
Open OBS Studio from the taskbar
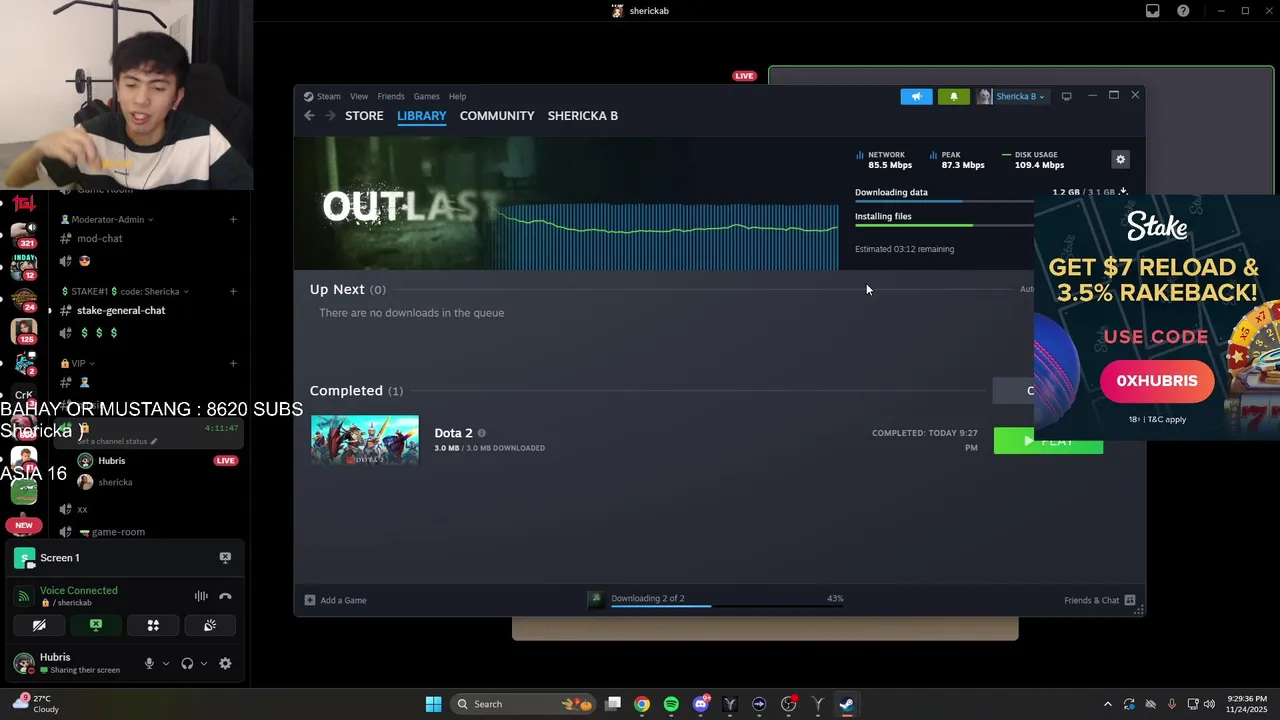tap(788, 704)
